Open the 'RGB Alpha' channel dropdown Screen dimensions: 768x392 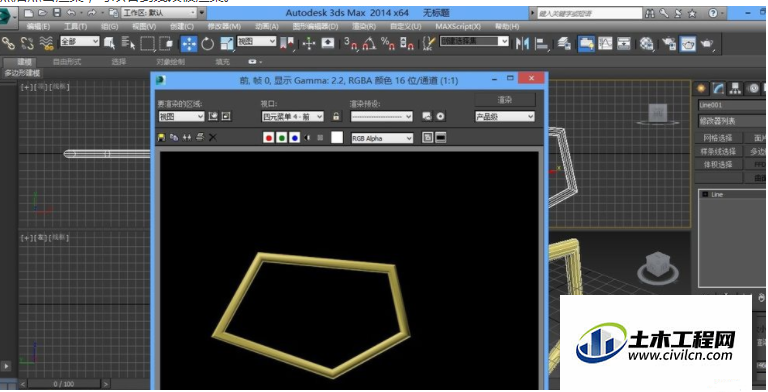coord(382,138)
